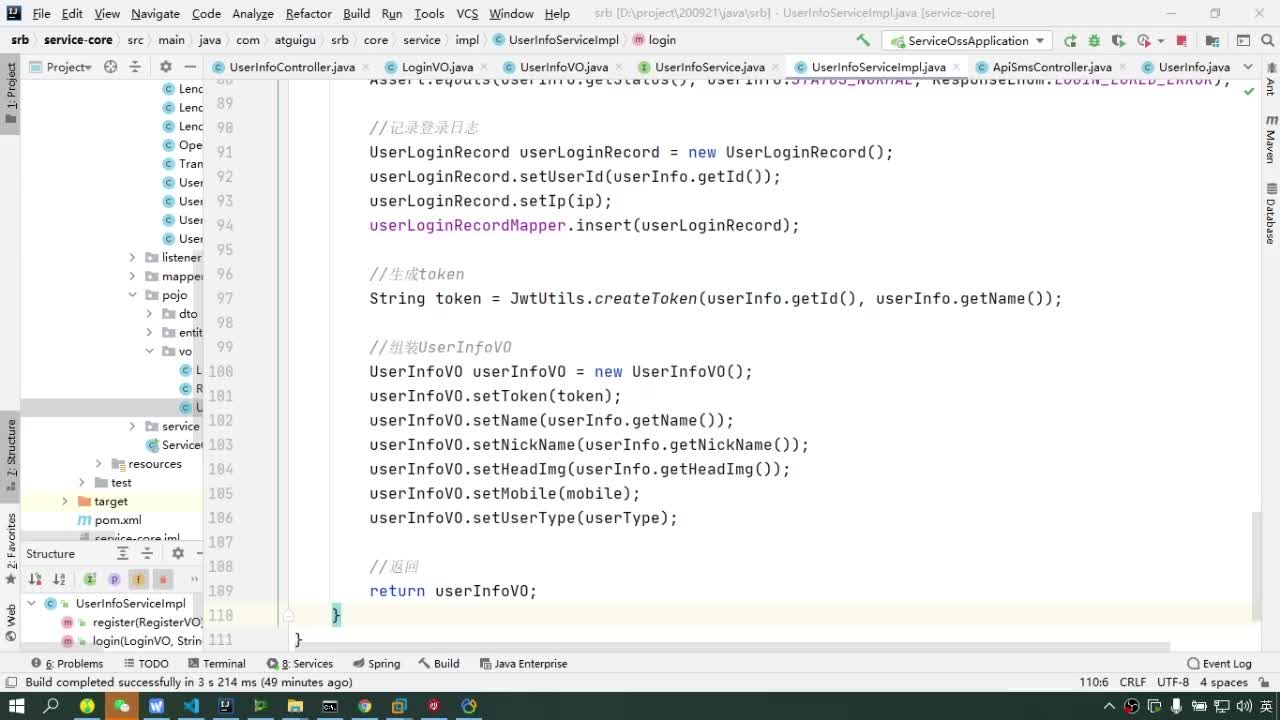Open the Database side panel
Image resolution: width=1280 pixels, height=720 pixels.
tap(1271, 214)
